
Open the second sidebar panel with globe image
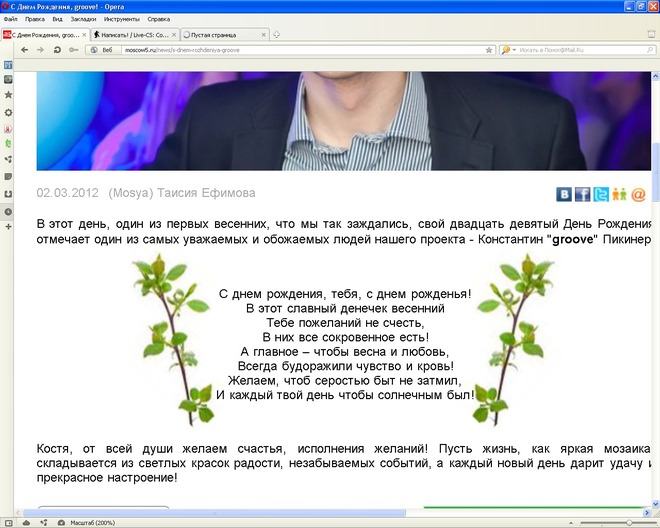tap(8, 79)
